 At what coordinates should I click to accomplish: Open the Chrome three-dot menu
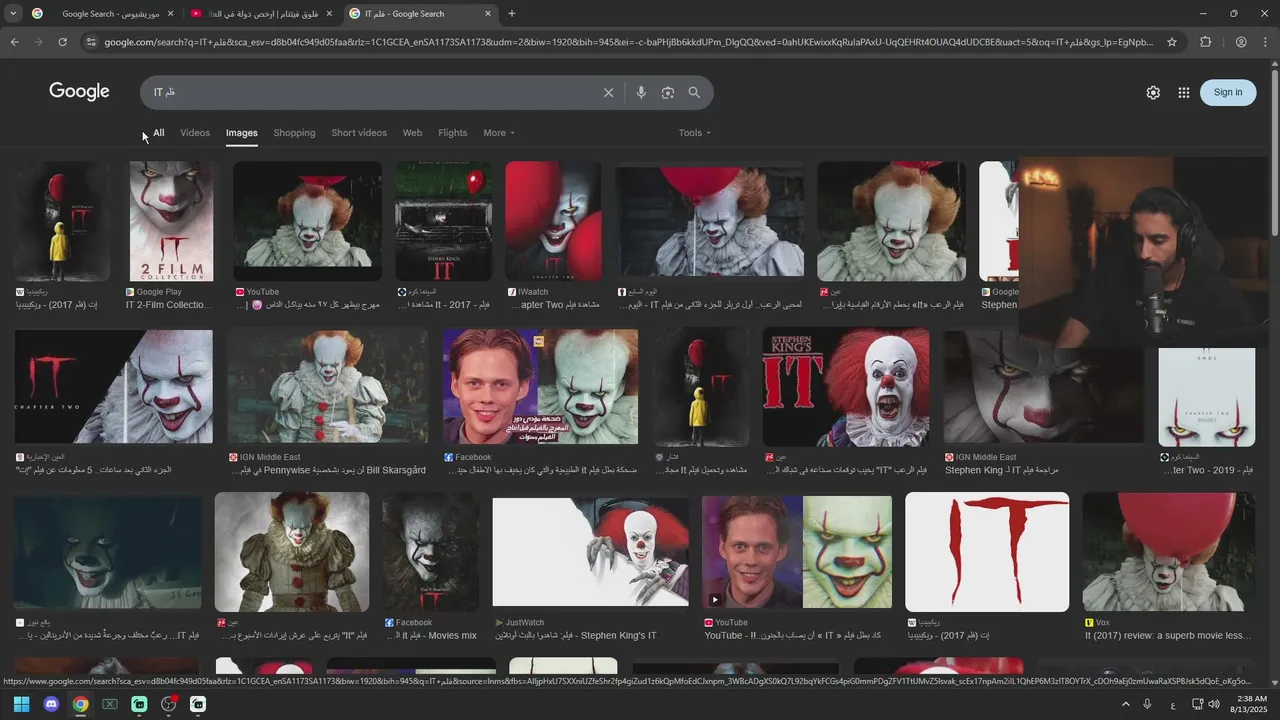pos(1265,42)
